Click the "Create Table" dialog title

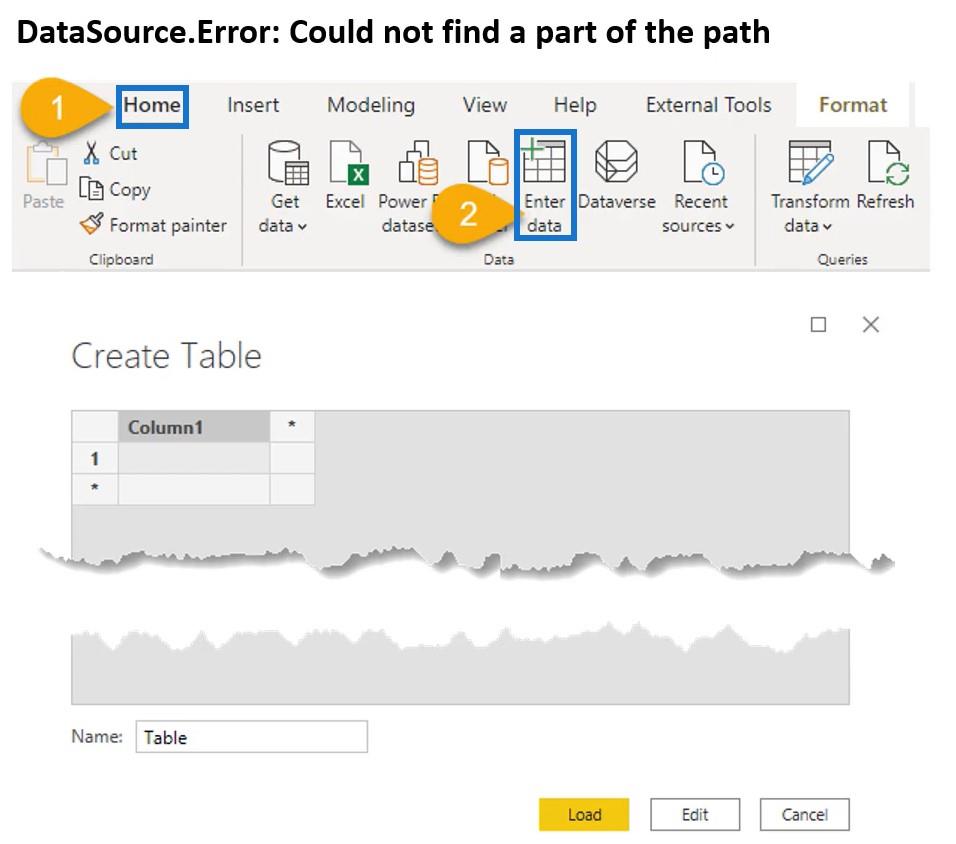point(166,356)
